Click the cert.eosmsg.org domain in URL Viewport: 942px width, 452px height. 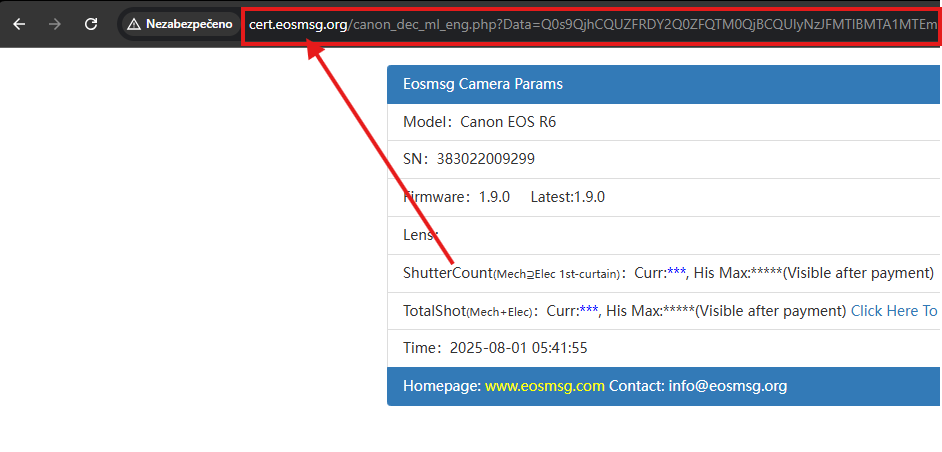click(x=297, y=24)
